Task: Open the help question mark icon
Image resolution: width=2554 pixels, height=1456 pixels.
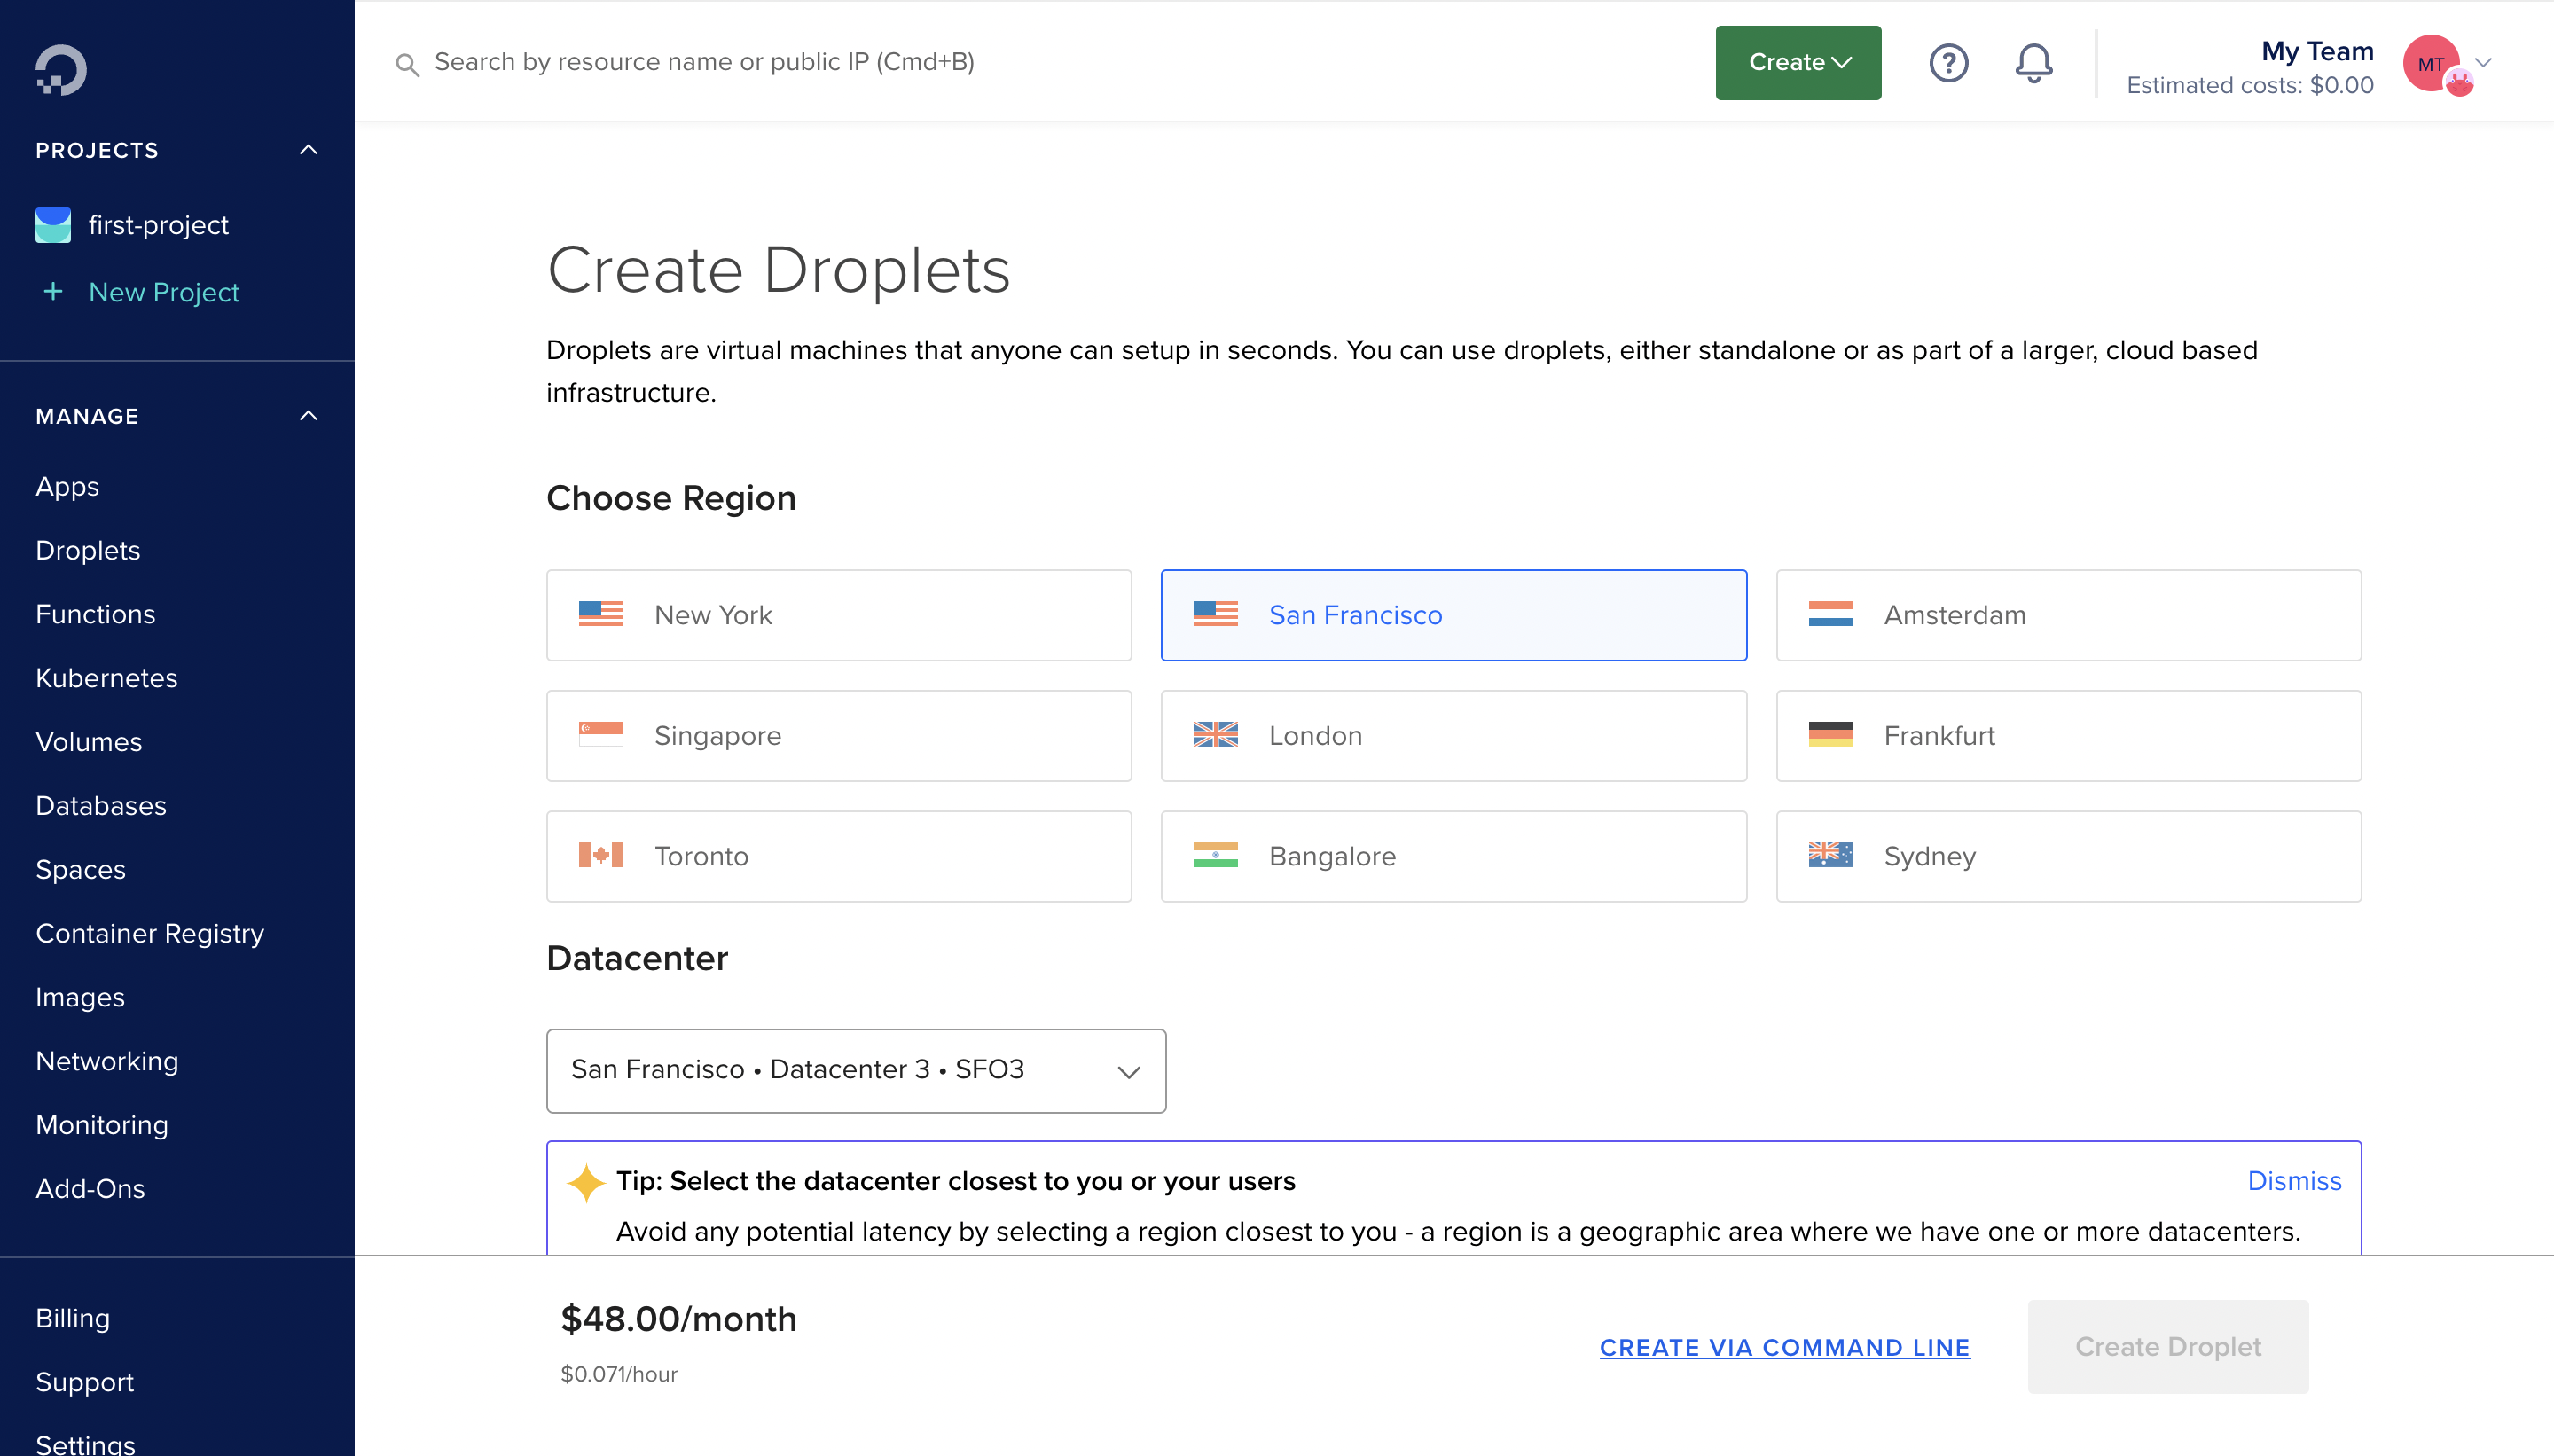Action: (x=1948, y=63)
